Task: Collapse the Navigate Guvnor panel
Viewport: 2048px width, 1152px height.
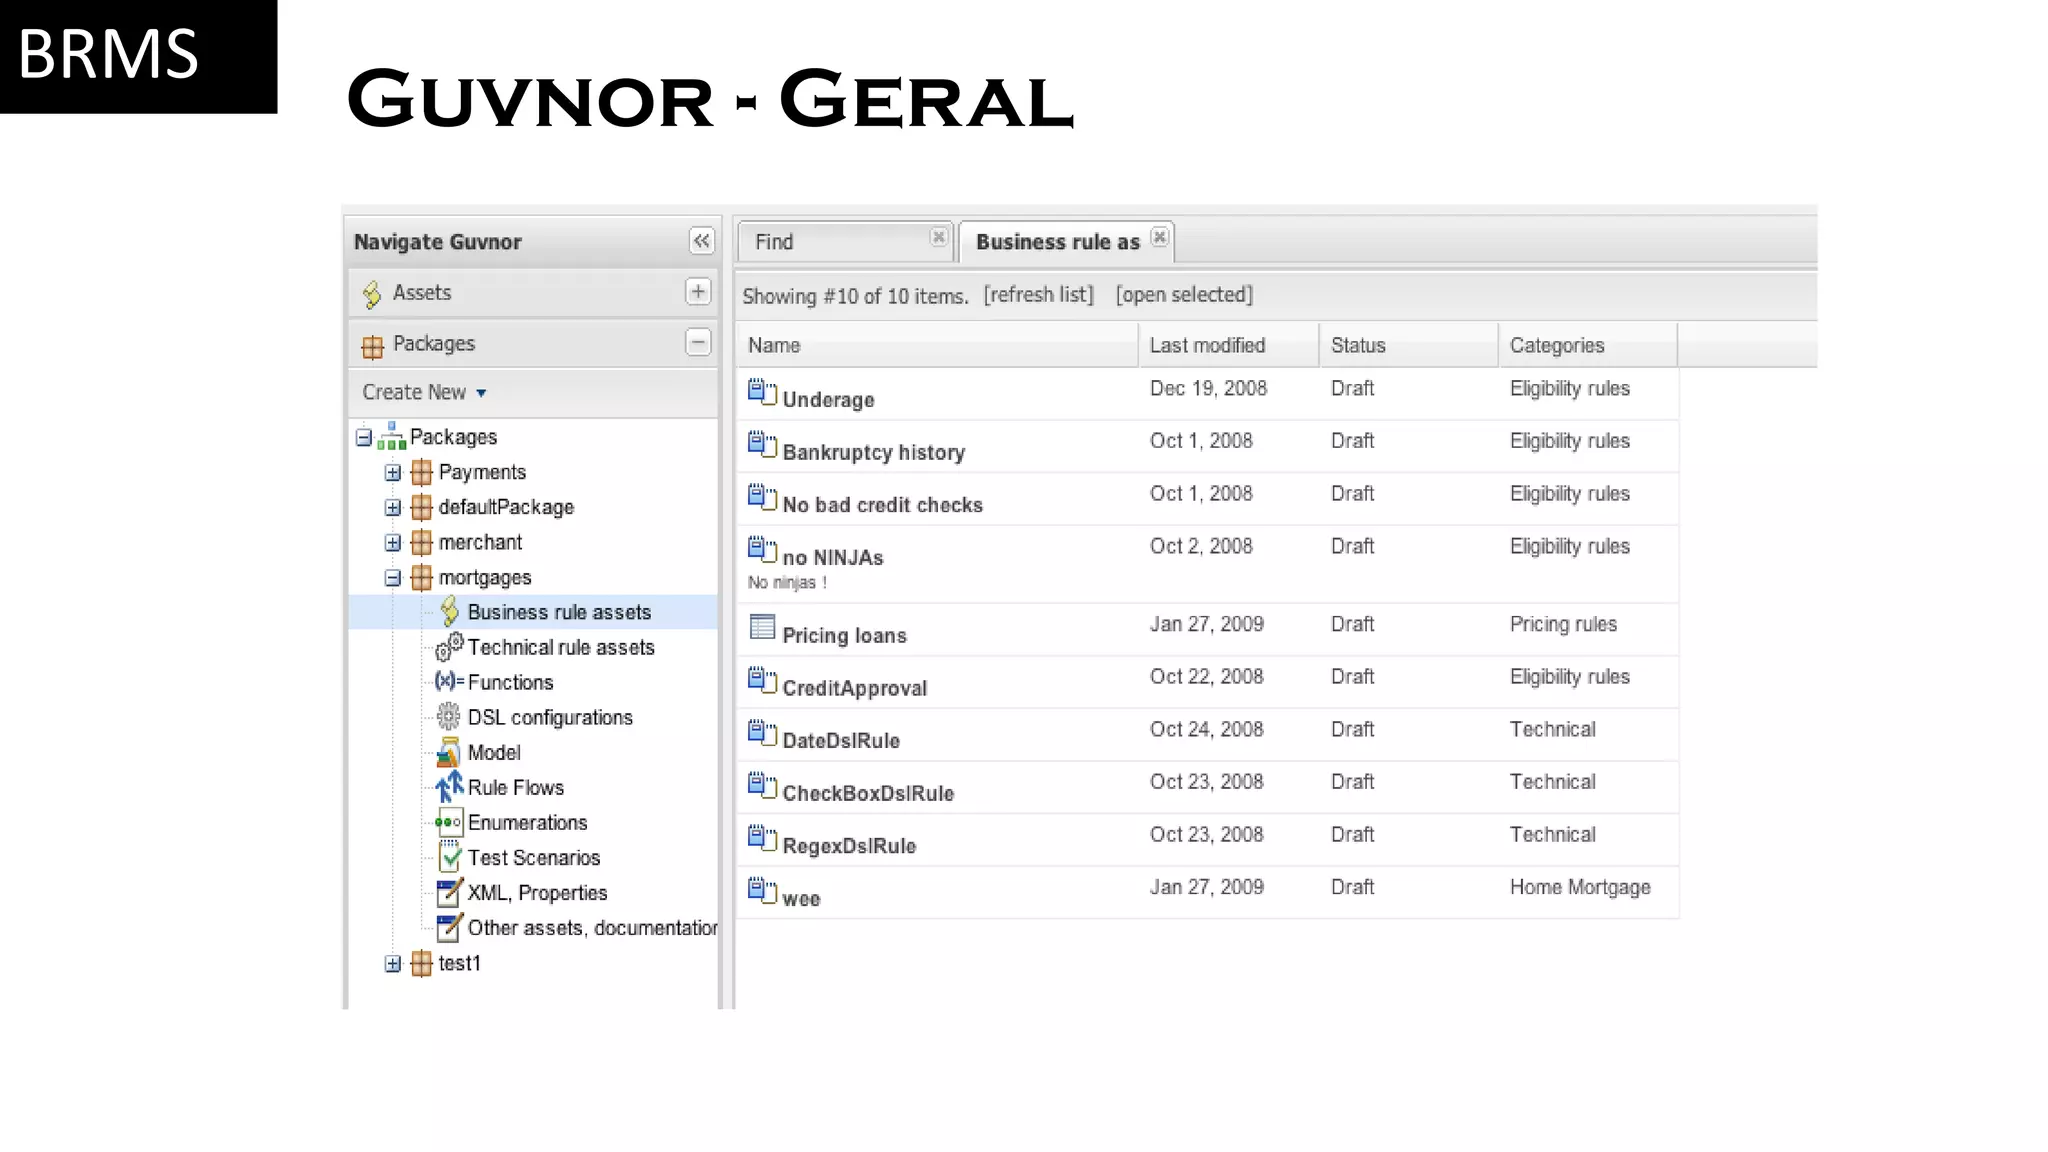Action: [701, 241]
